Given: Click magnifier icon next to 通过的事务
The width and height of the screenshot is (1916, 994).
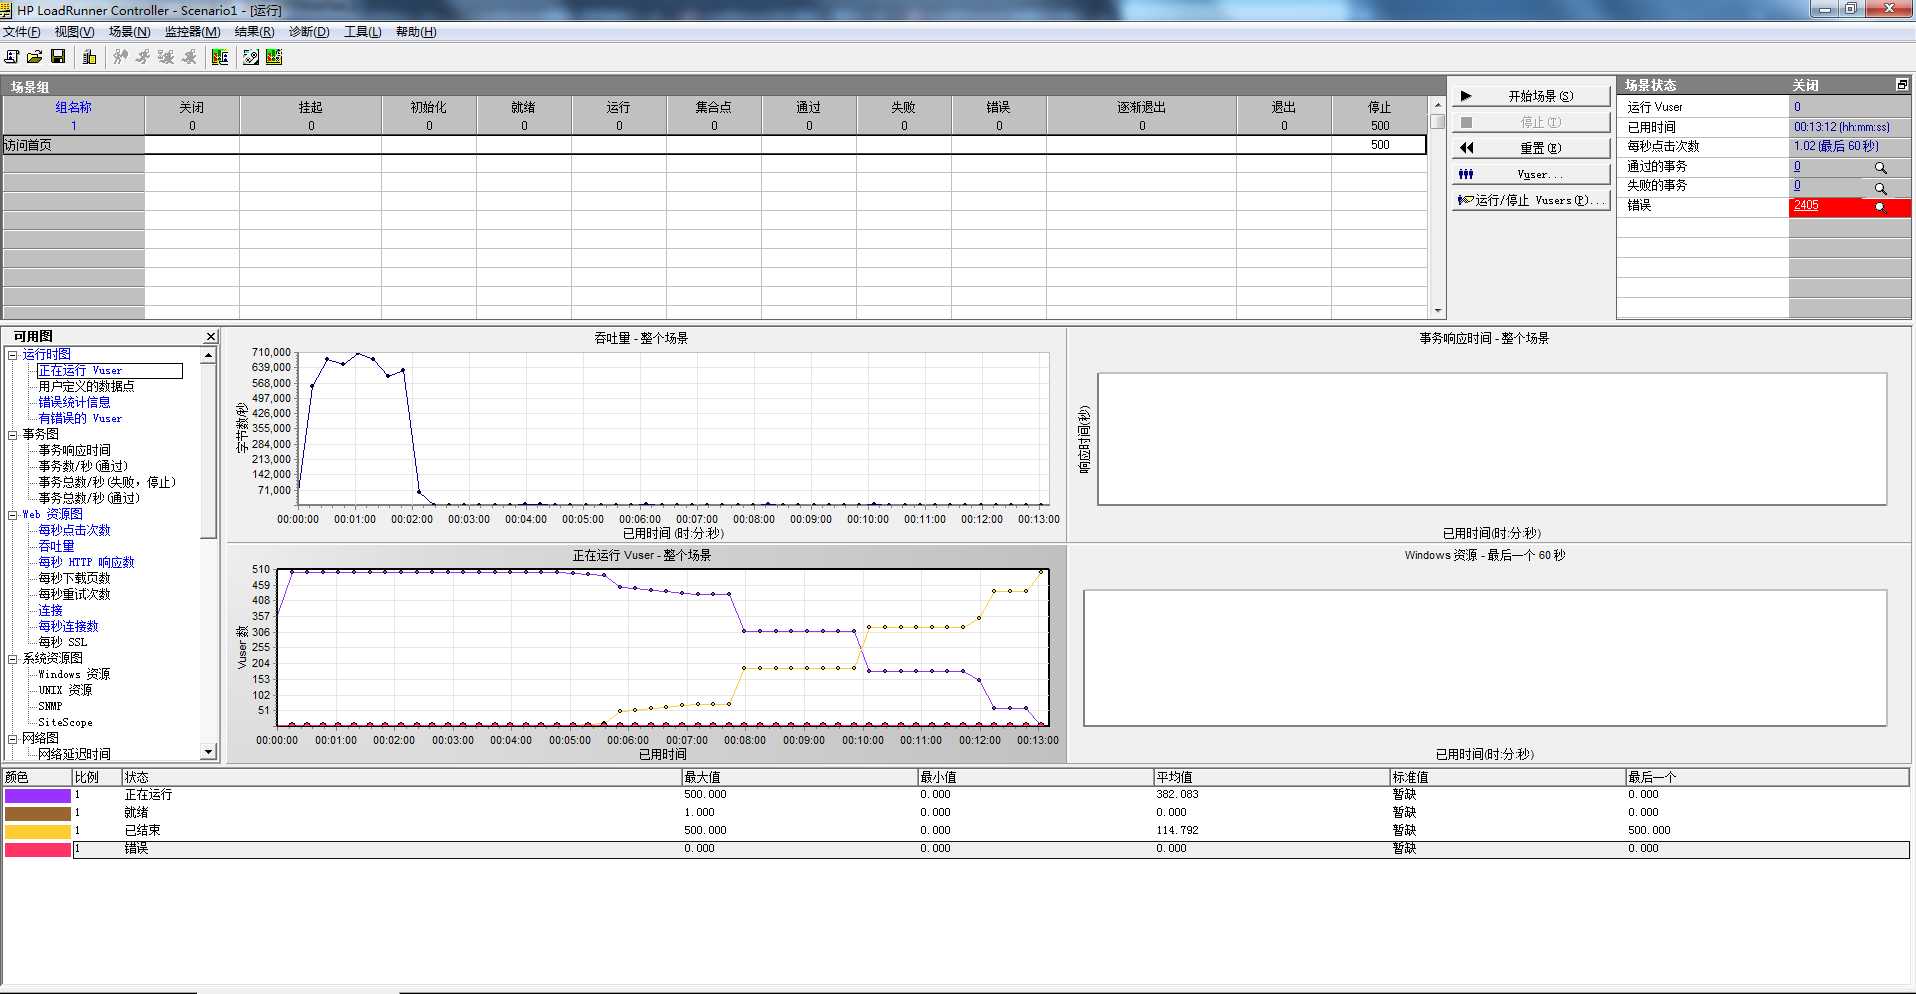Looking at the screenshot, I should [1880, 168].
